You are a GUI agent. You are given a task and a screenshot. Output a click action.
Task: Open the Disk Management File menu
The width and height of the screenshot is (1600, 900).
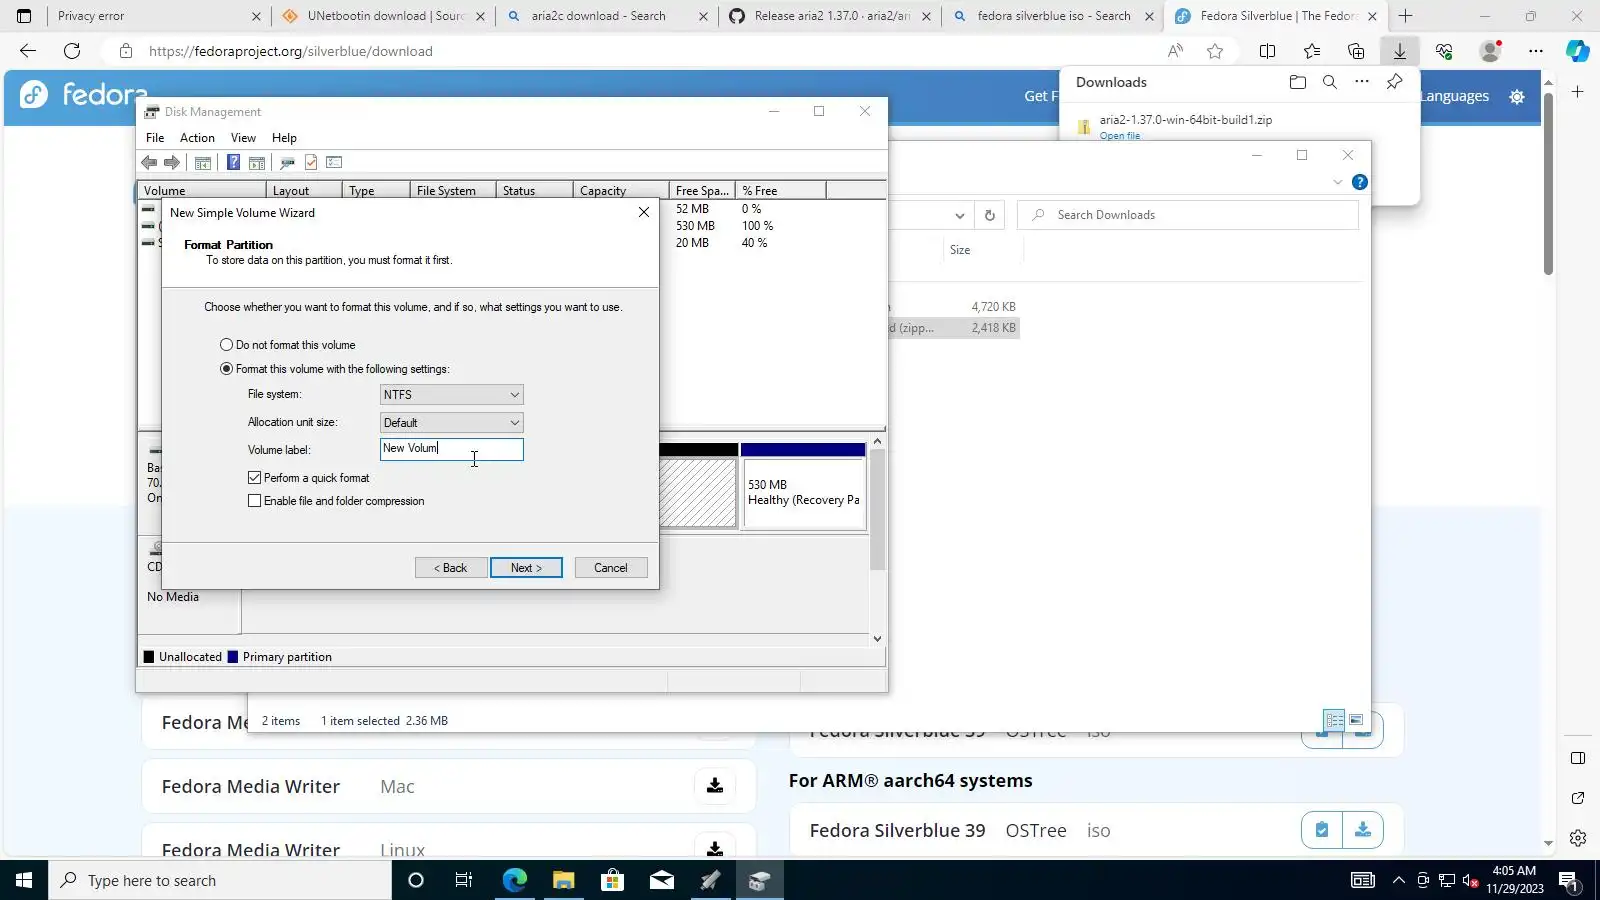pyautogui.click(x=155, y=138)
